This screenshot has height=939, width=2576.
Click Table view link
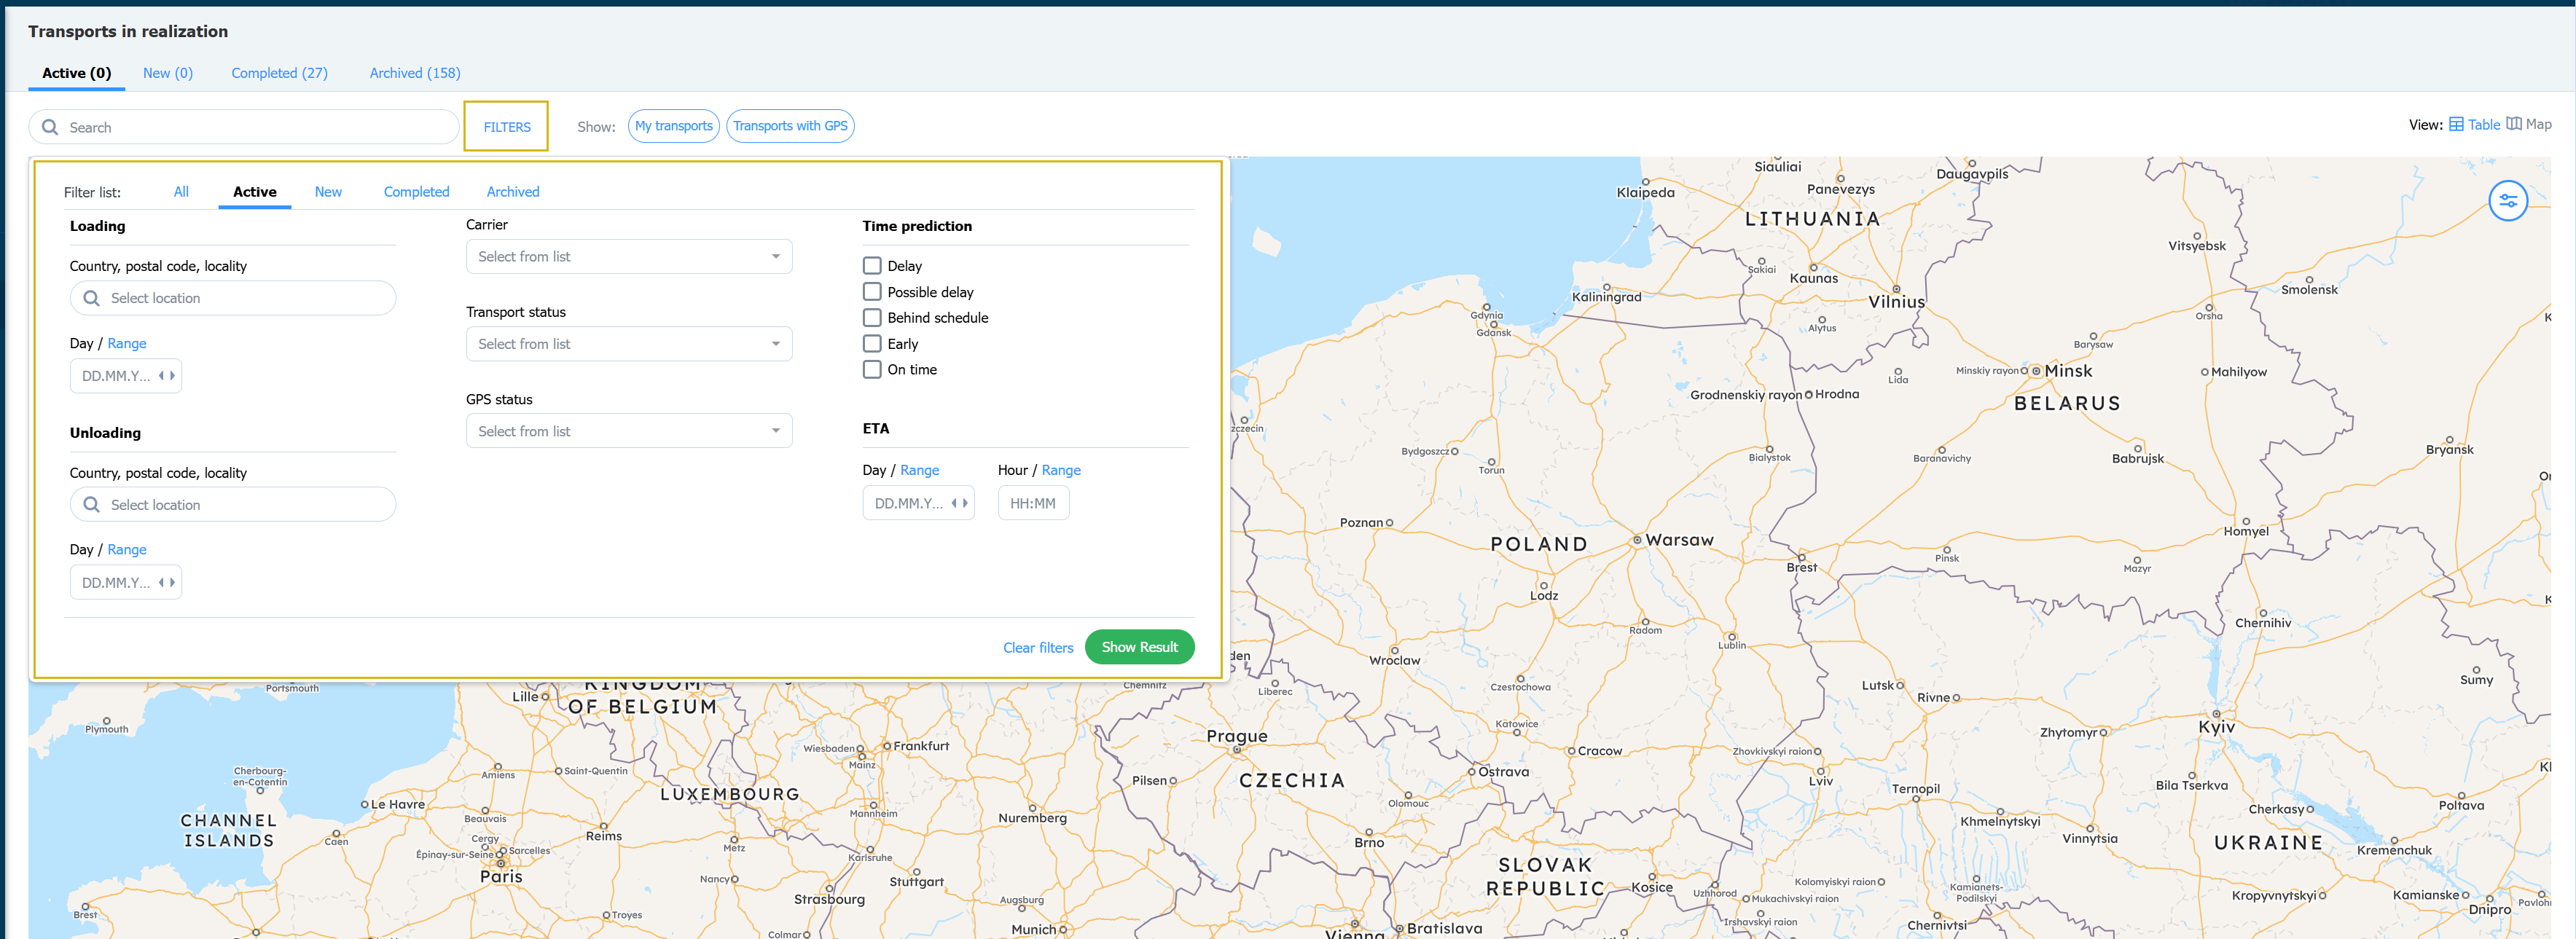pos(2483,125)
